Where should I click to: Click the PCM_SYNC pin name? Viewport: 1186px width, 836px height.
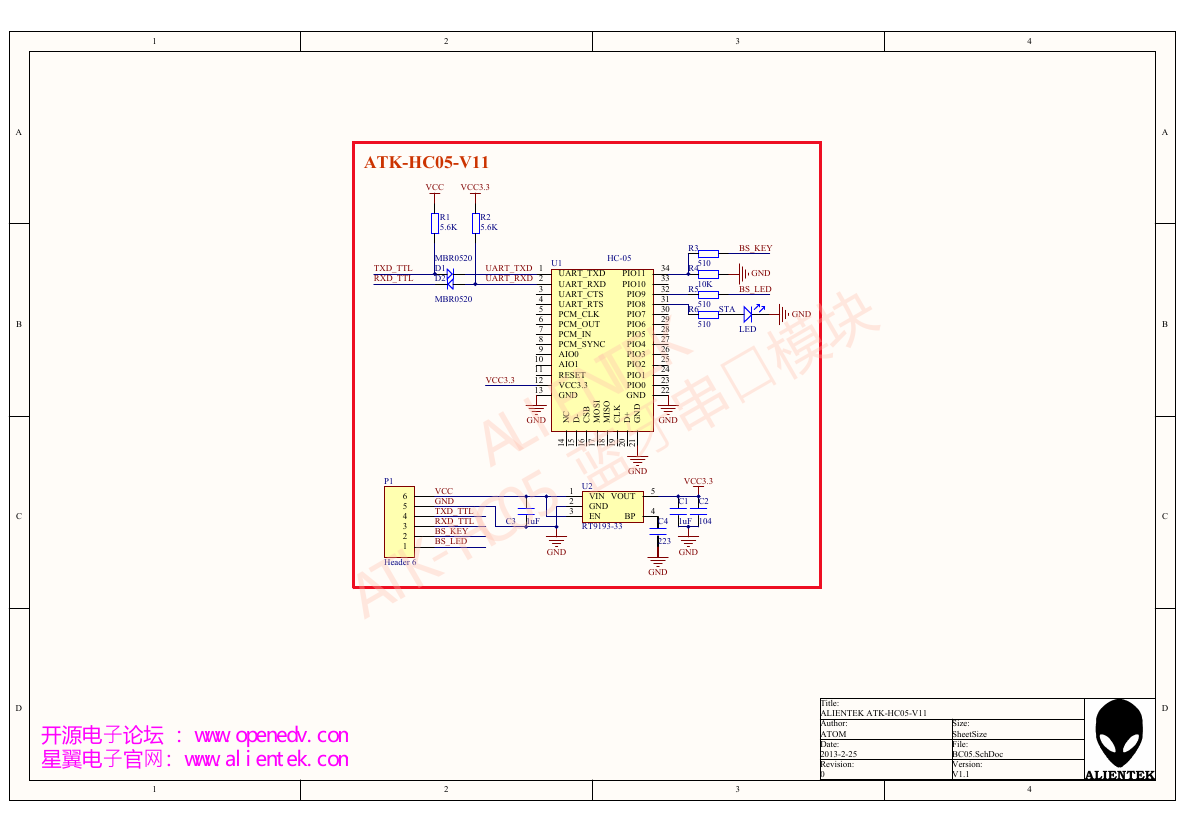(582, 344)
